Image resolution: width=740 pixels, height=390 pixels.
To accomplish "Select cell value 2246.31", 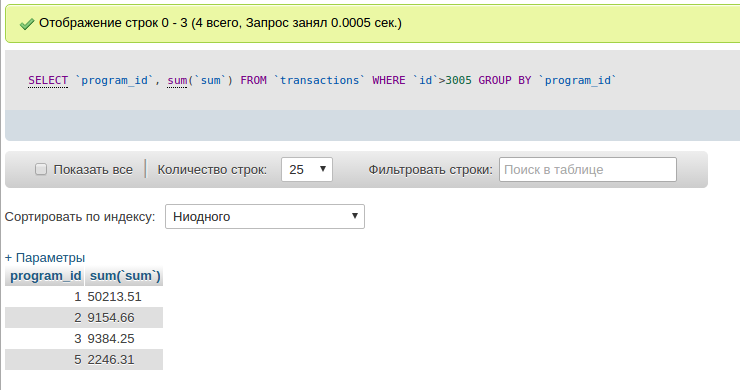I will point(111,360).
